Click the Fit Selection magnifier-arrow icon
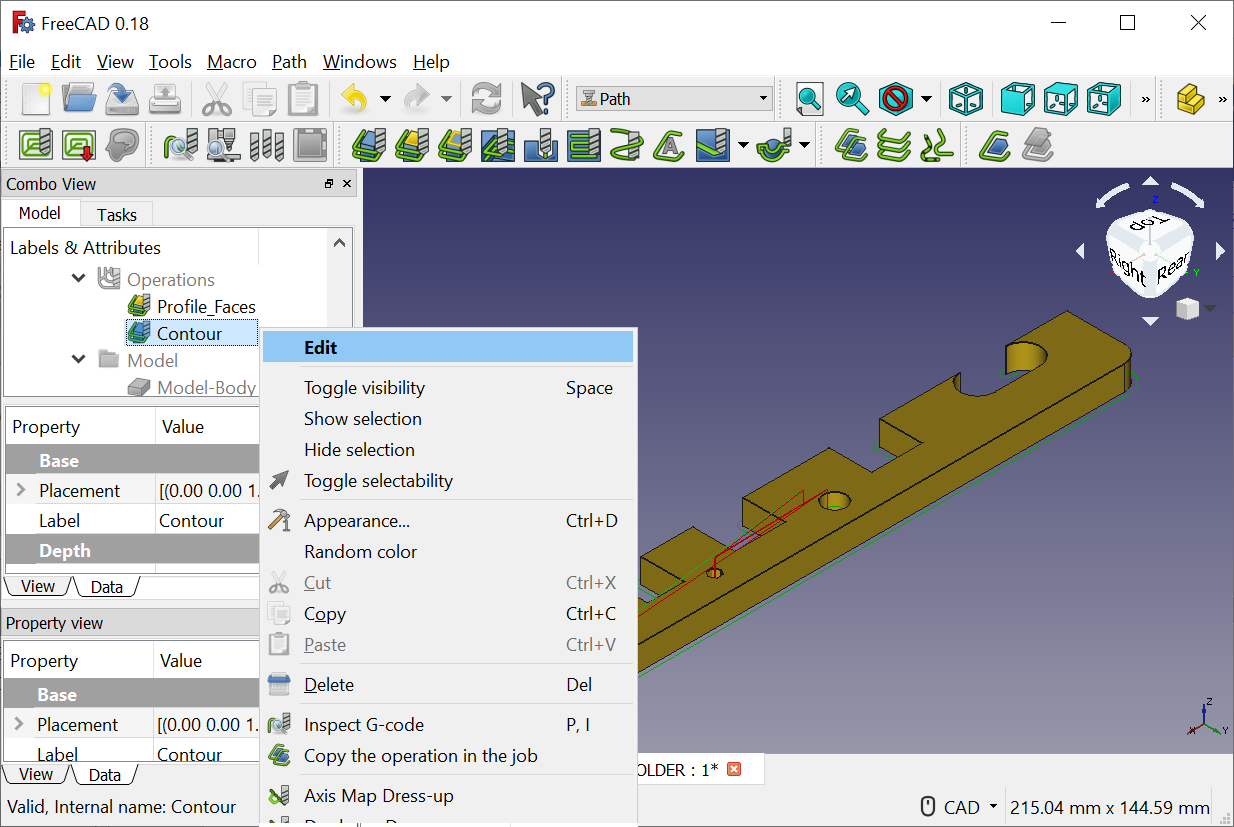Screen dimensions: 1234x827 coord(852,99)
